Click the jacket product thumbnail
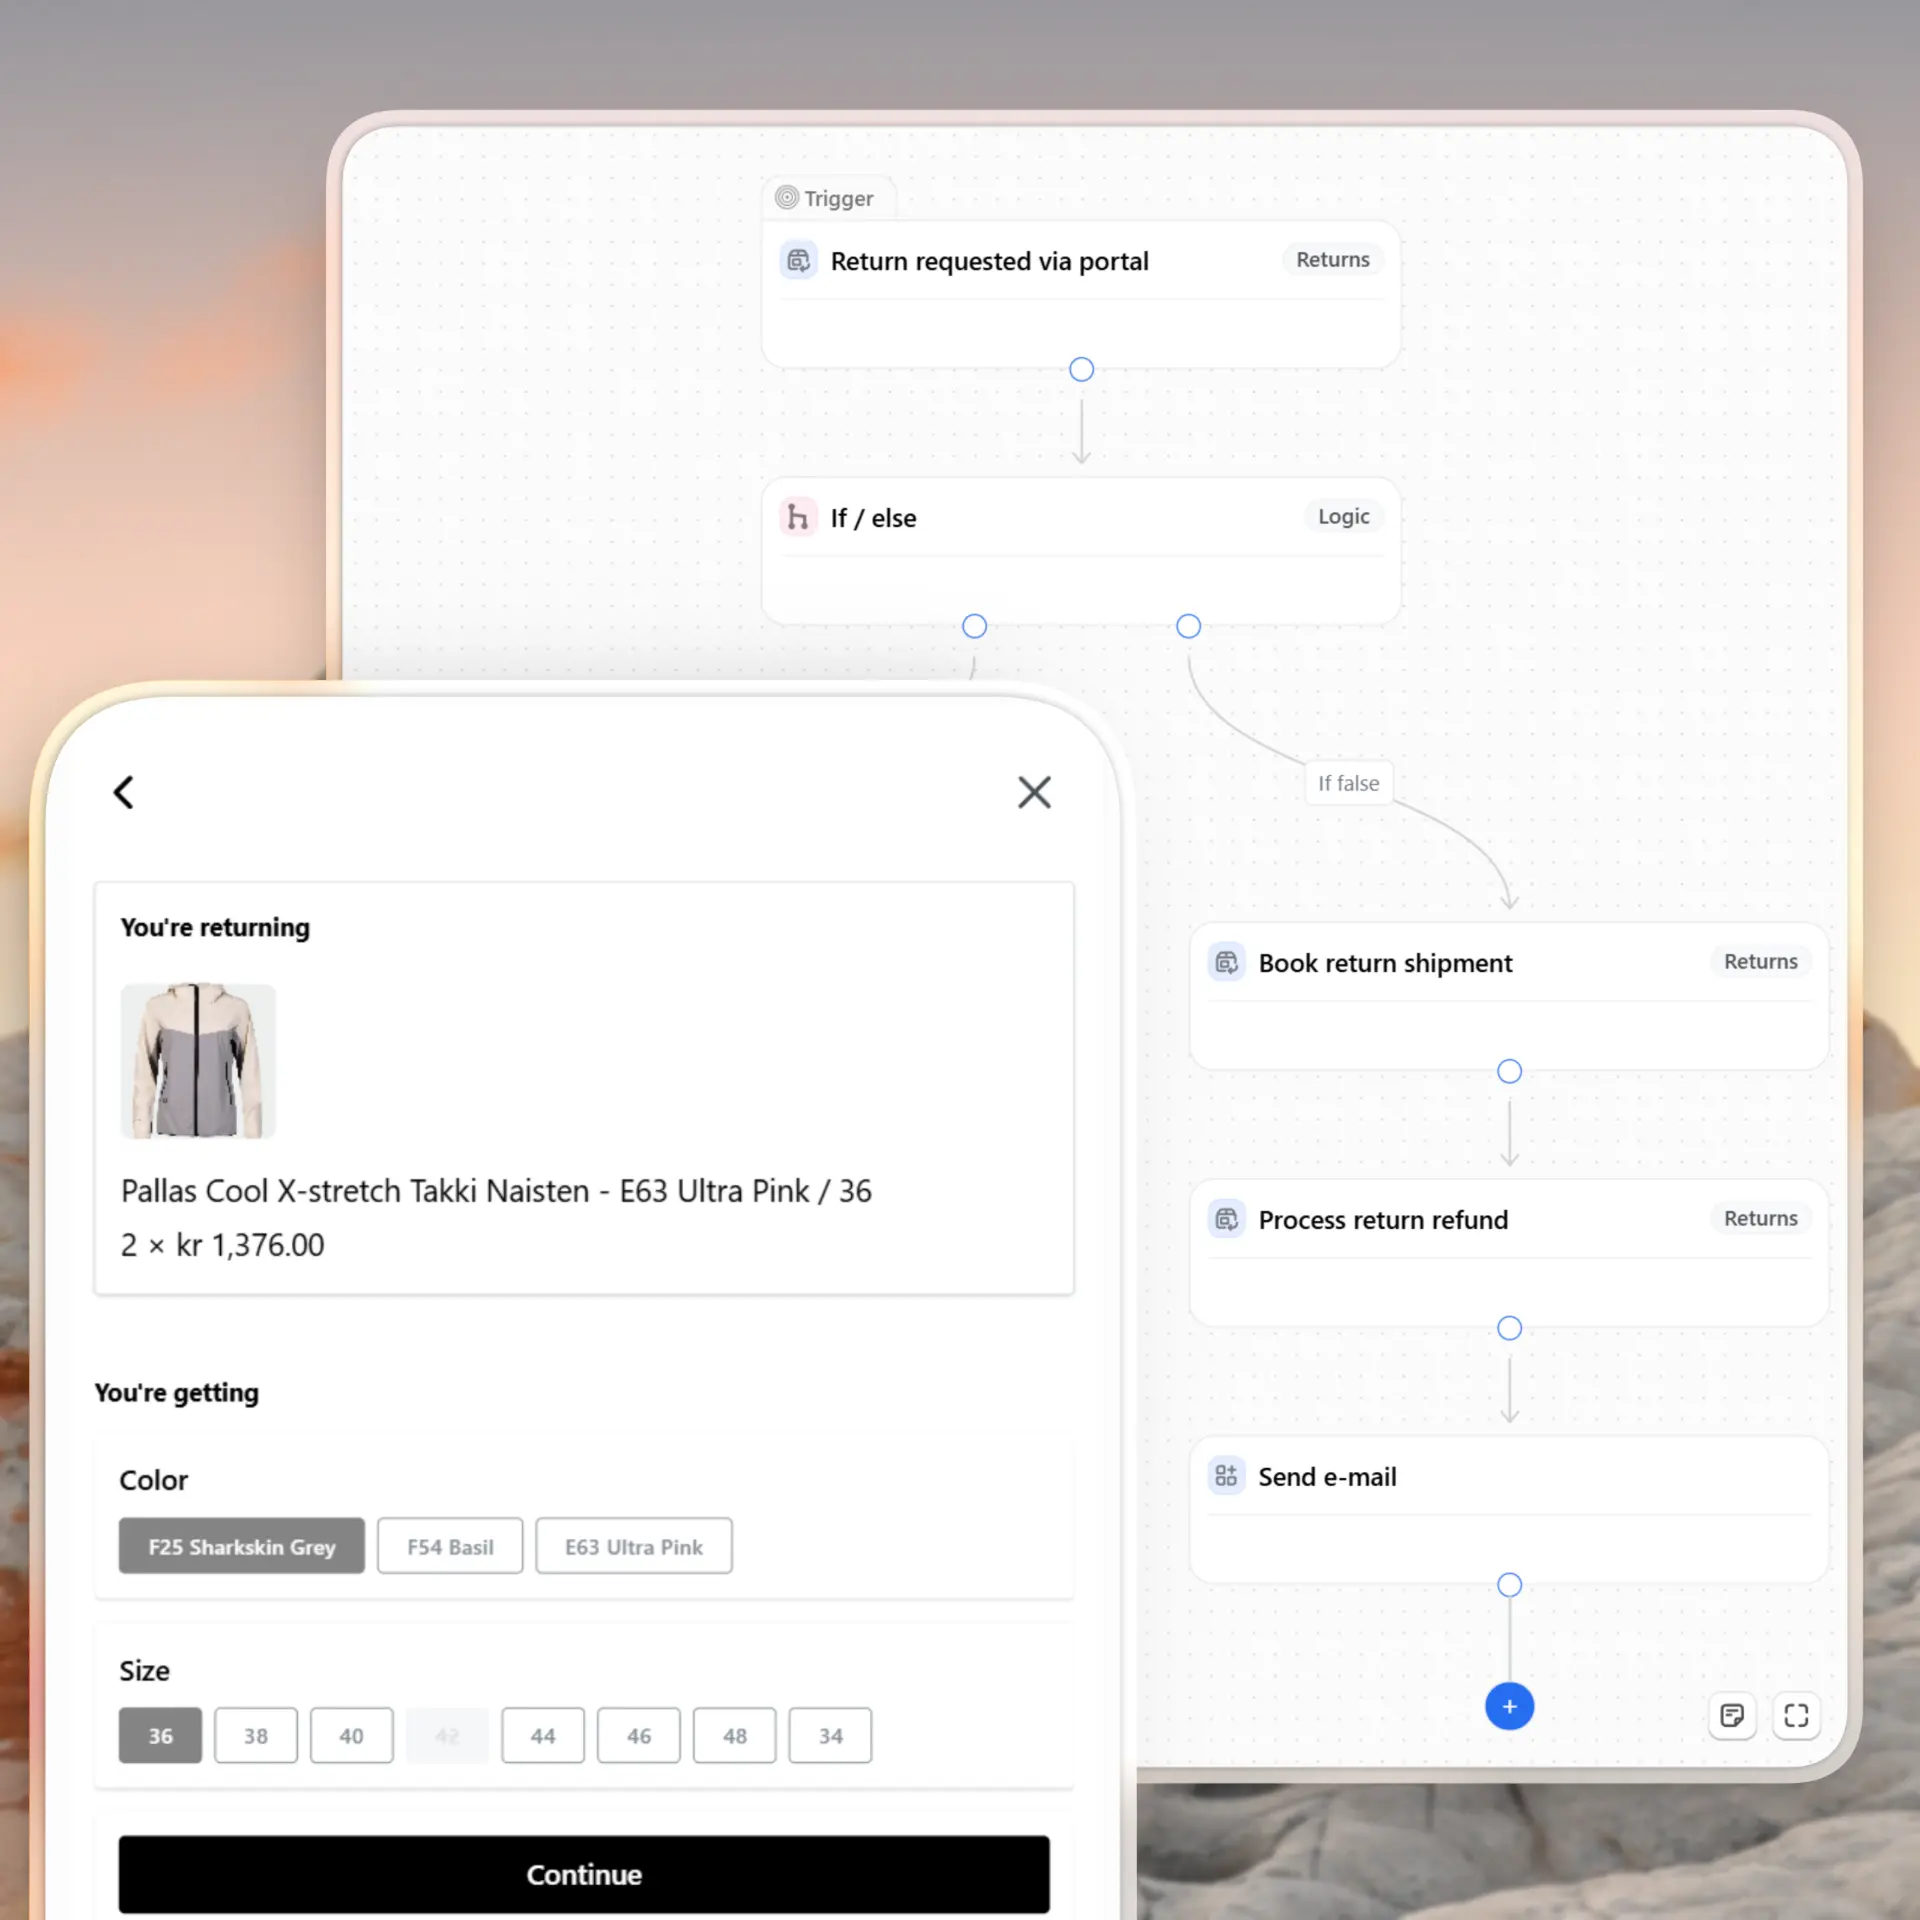The image size is (1920, 1920). [198, 1060]
